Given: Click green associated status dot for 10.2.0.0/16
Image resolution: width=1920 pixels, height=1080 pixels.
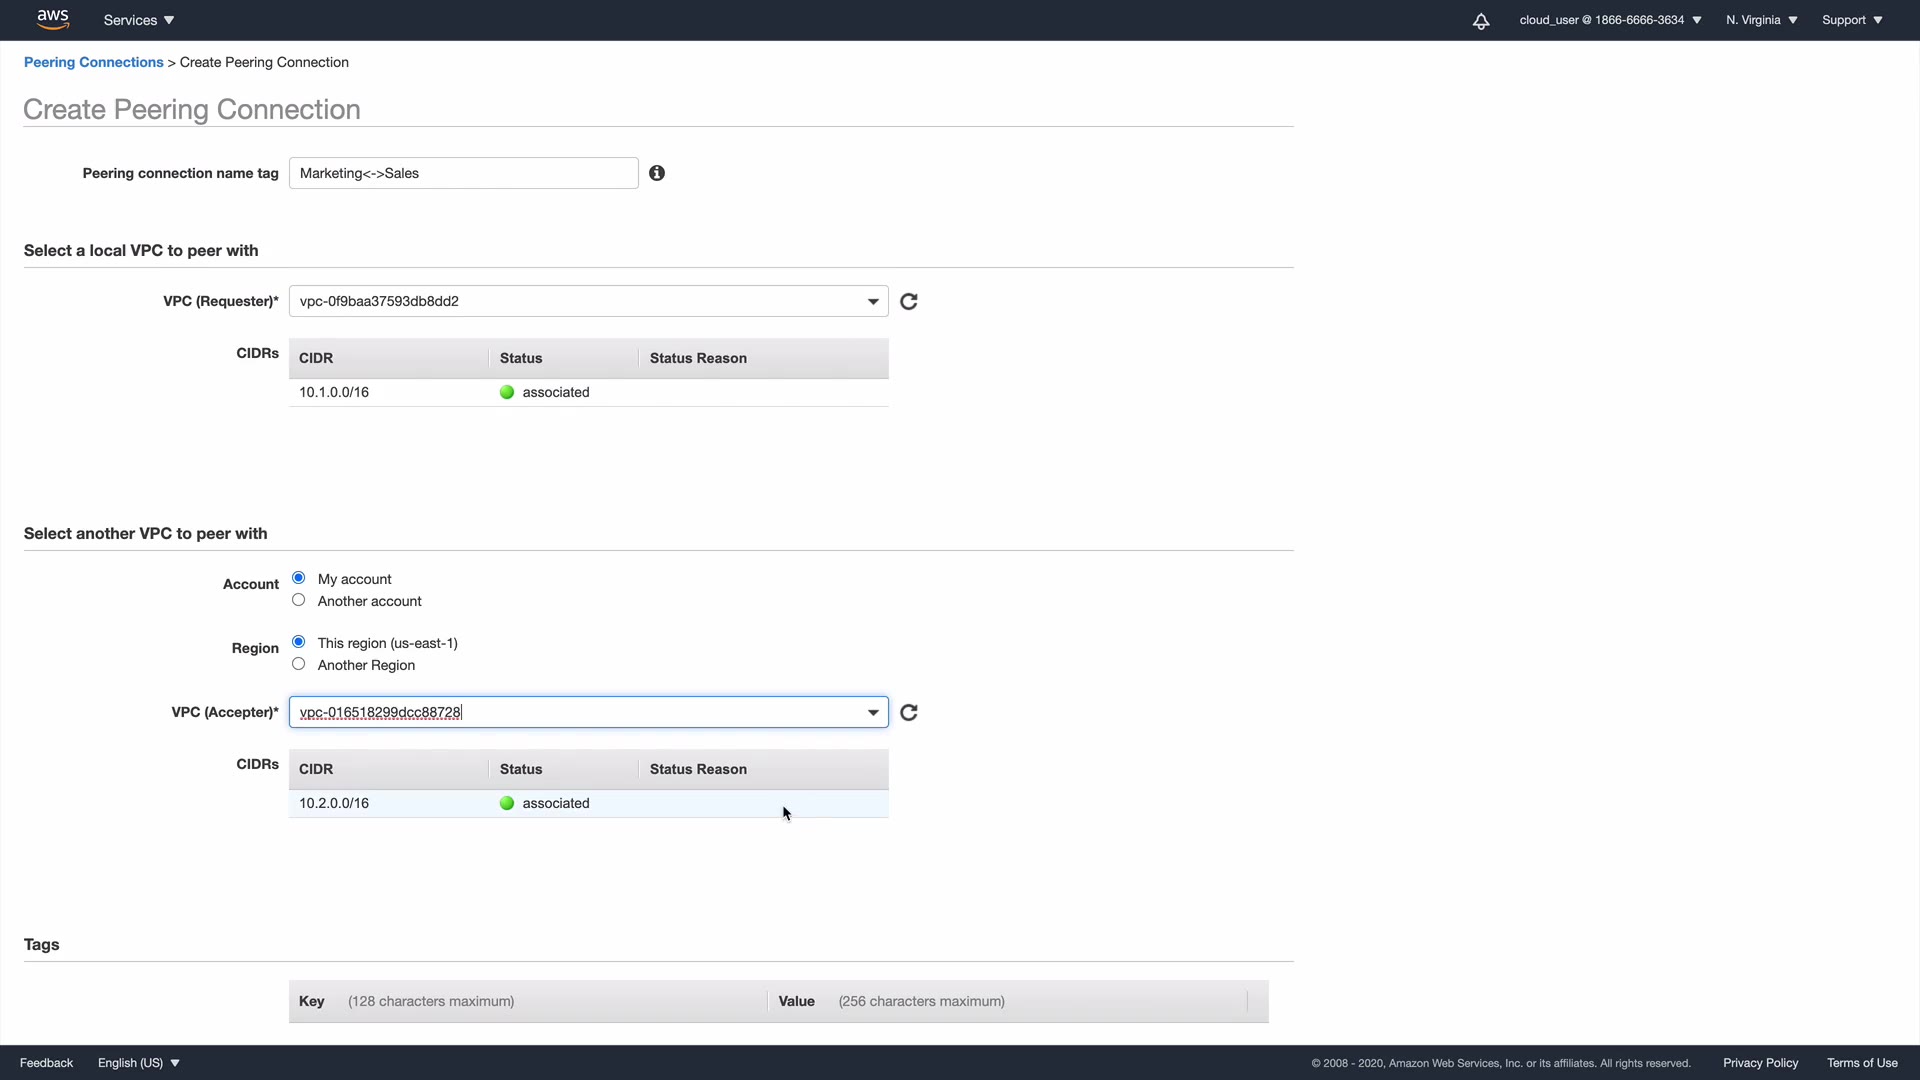Looking at the screenshot, I should 507,803.
